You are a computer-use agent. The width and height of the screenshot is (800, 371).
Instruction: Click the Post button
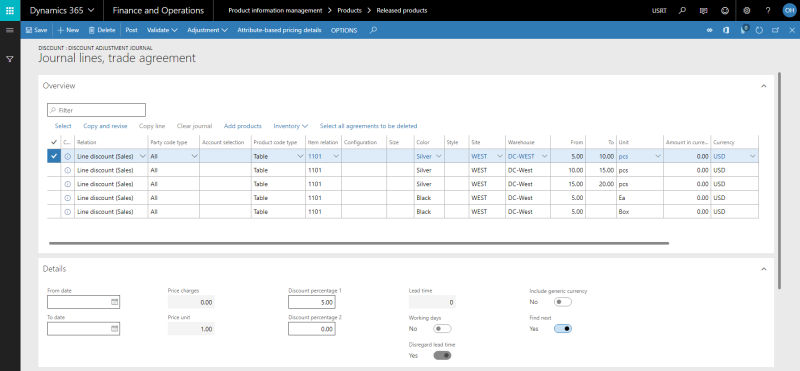click(x=132, y=30)
